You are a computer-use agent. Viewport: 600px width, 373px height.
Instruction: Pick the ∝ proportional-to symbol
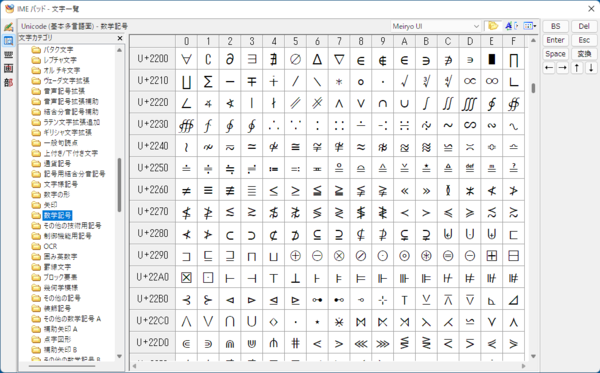(470, 81)
